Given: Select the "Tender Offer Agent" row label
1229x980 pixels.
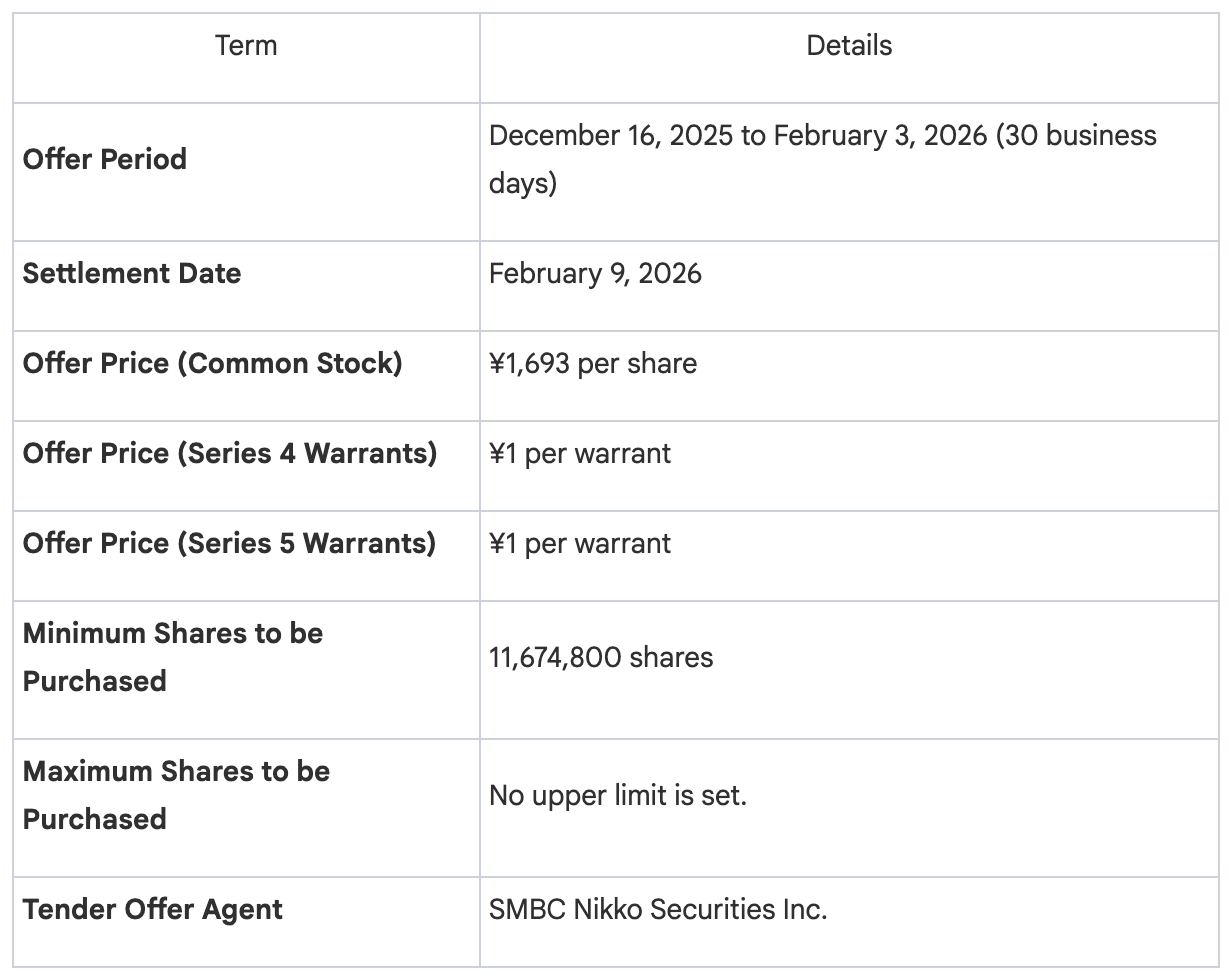Looking at the screenshot, I should pos(153,910).
